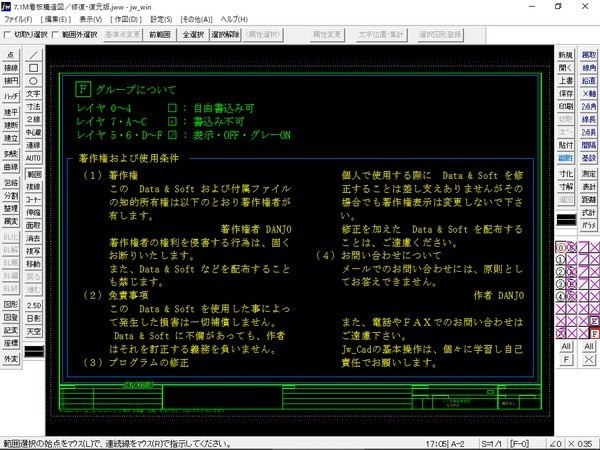Open the 天空 sky factor tool
The image size is (600, 450).
pos(33,331)
